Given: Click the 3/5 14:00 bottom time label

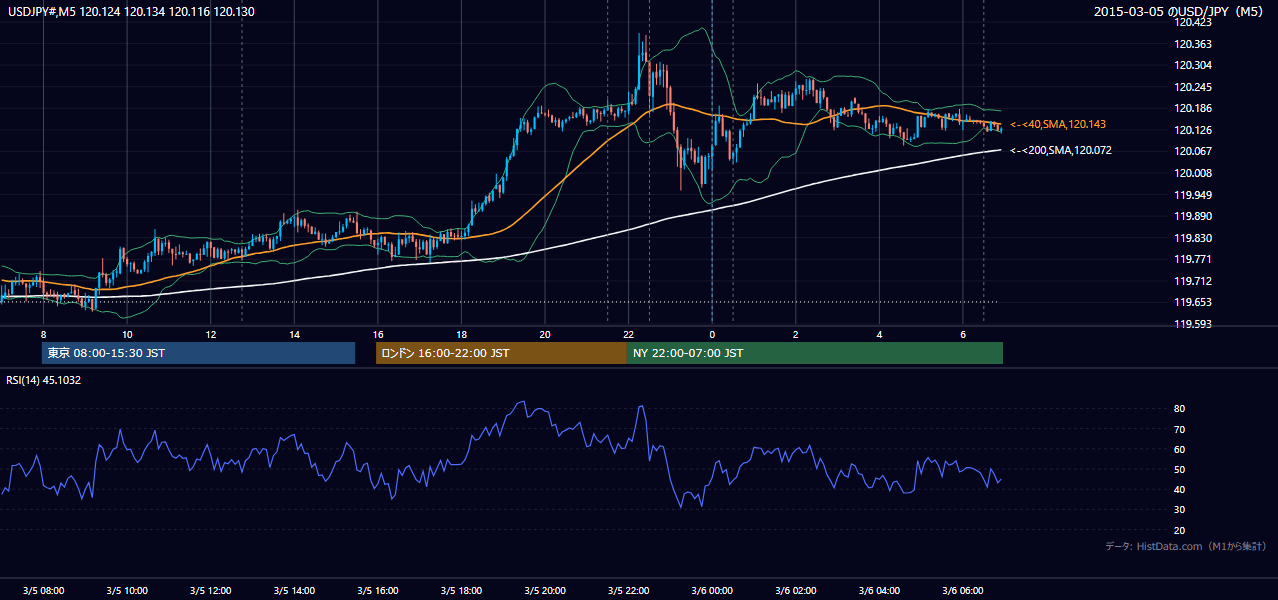Looking at the screenshot, I should tap(294, 591).
